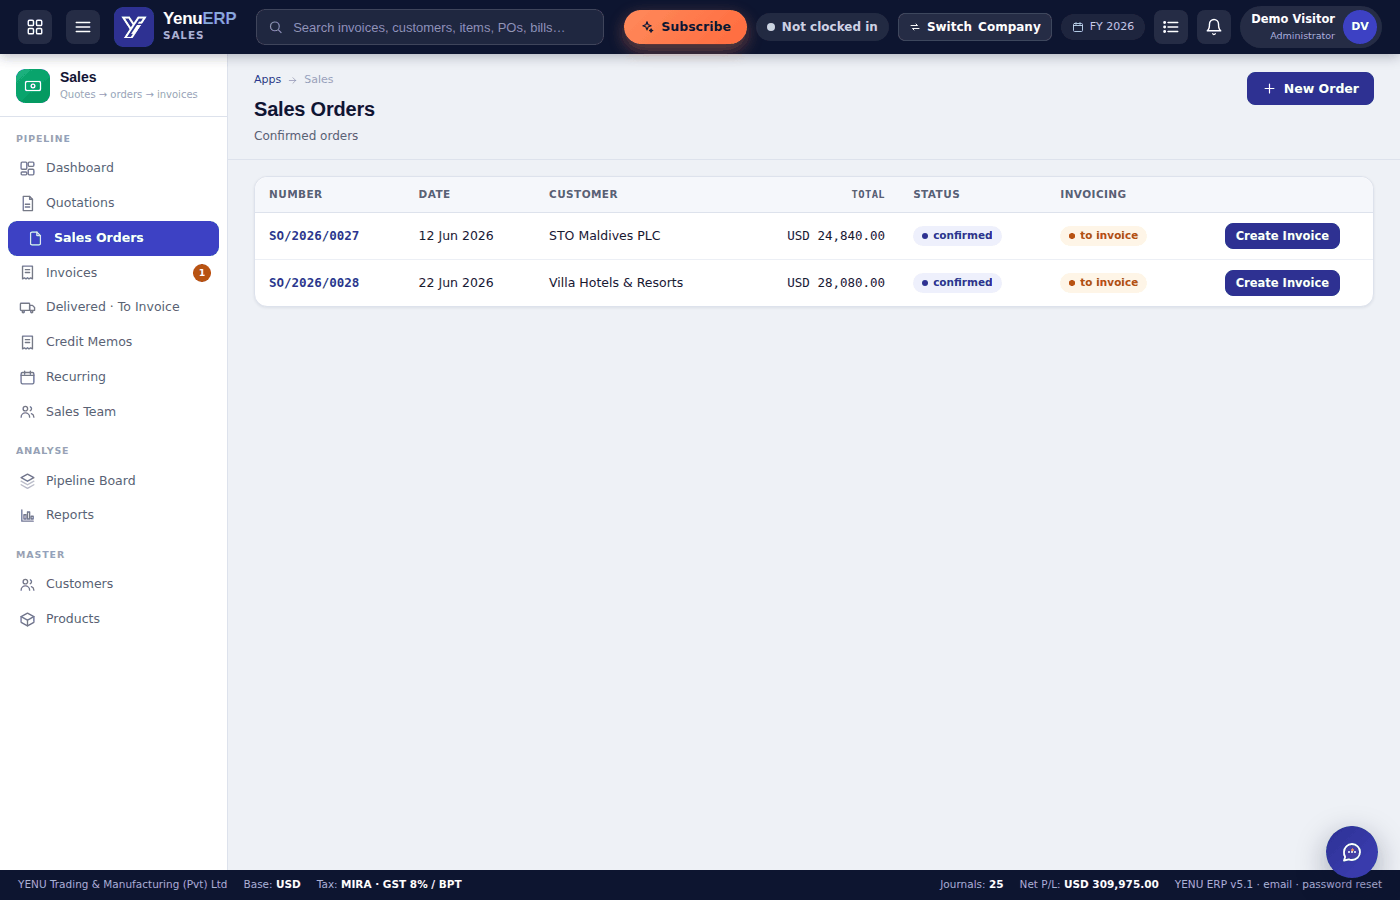Toggle the hamburger sidebar menu
The height and width of the screenshot is (900, 1400).
(x=83, y=27)
